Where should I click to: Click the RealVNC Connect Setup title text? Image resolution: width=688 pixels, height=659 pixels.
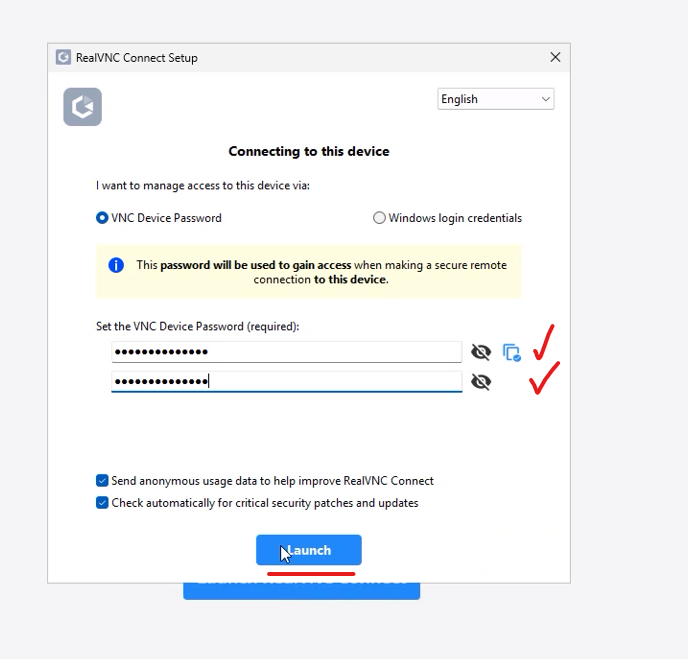136,57
